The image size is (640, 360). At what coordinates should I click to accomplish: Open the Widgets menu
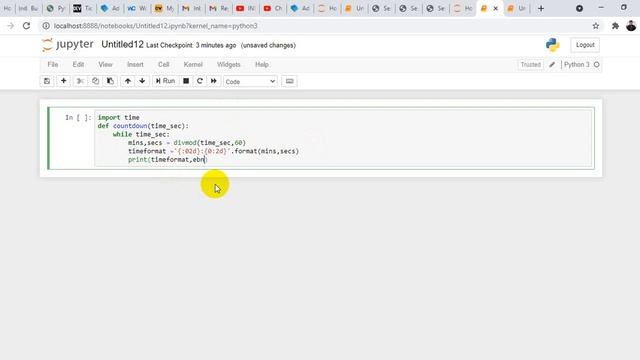point(229,64)
